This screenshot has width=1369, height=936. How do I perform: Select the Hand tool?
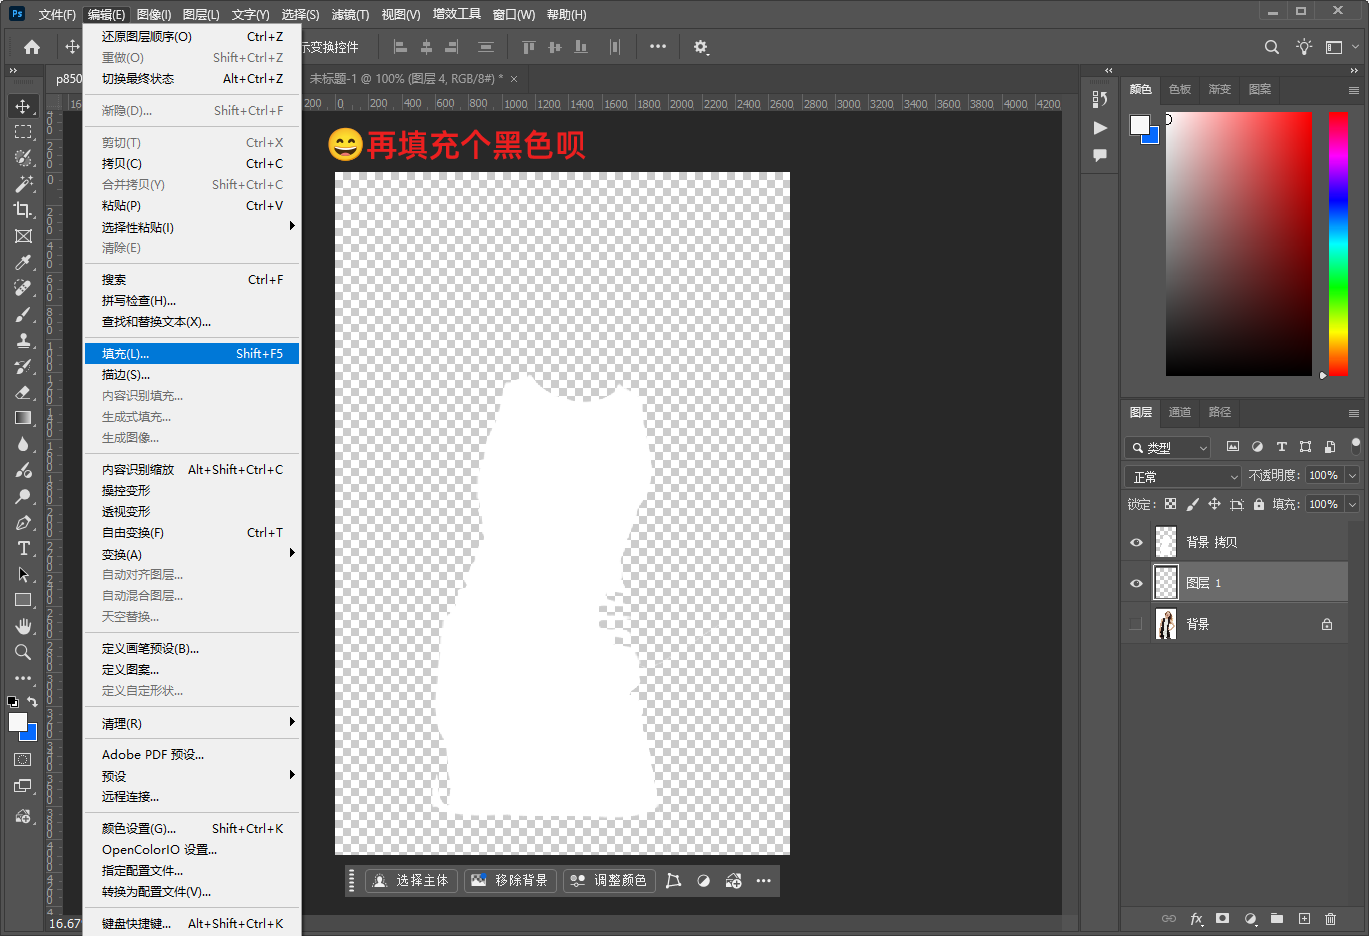coord(23,626)
